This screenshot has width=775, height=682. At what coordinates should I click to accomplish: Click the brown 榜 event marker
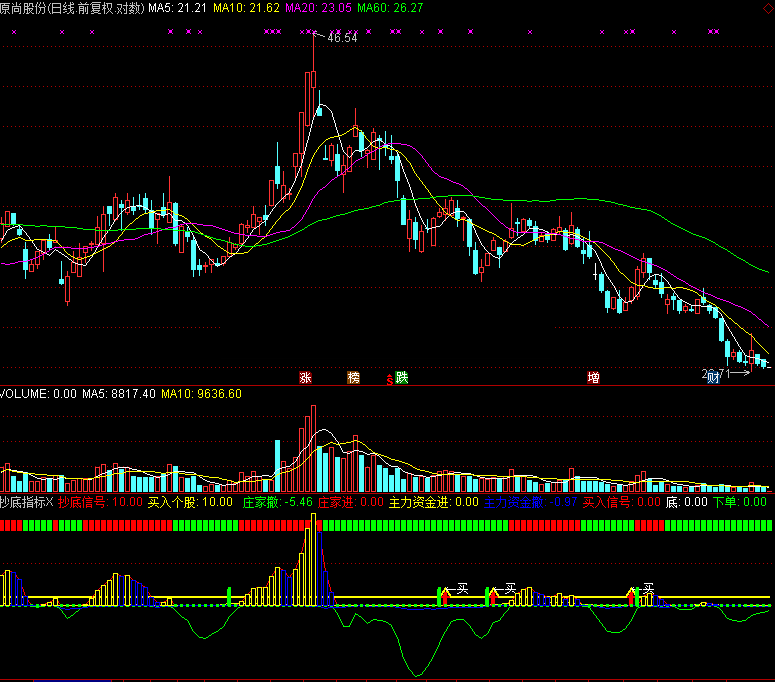pos(353,378)
